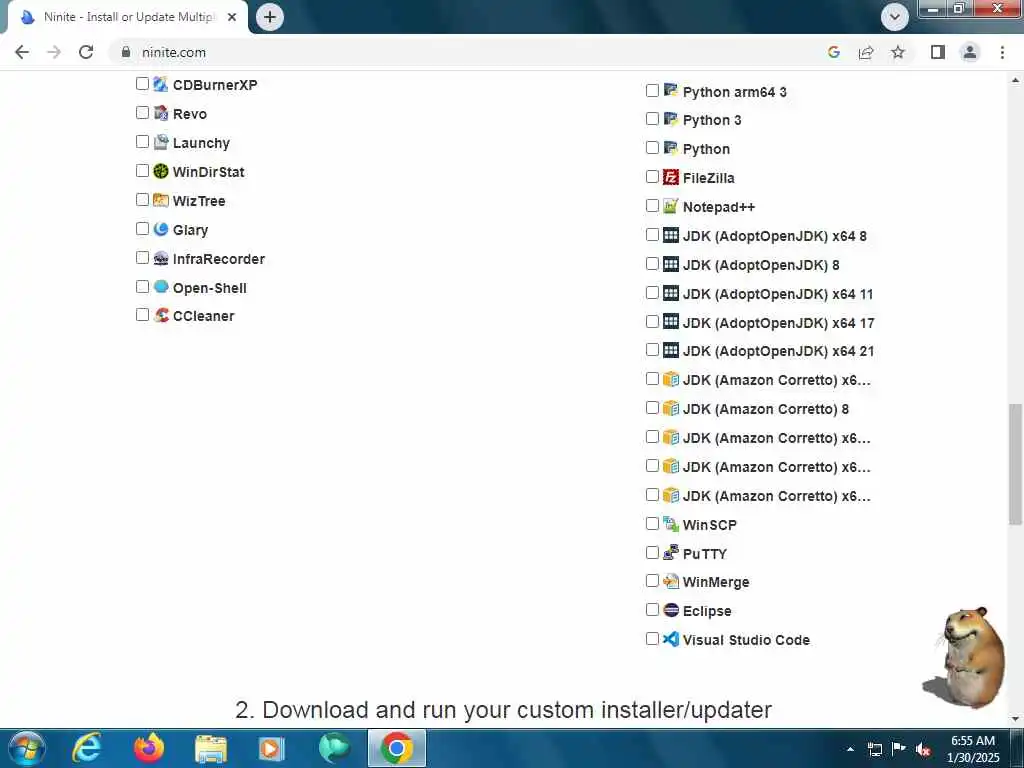Reload the Ninite page
Image resolution: width=1024 pixels, height=768 pixels.
pyautogui.click(x=86, y=52)
